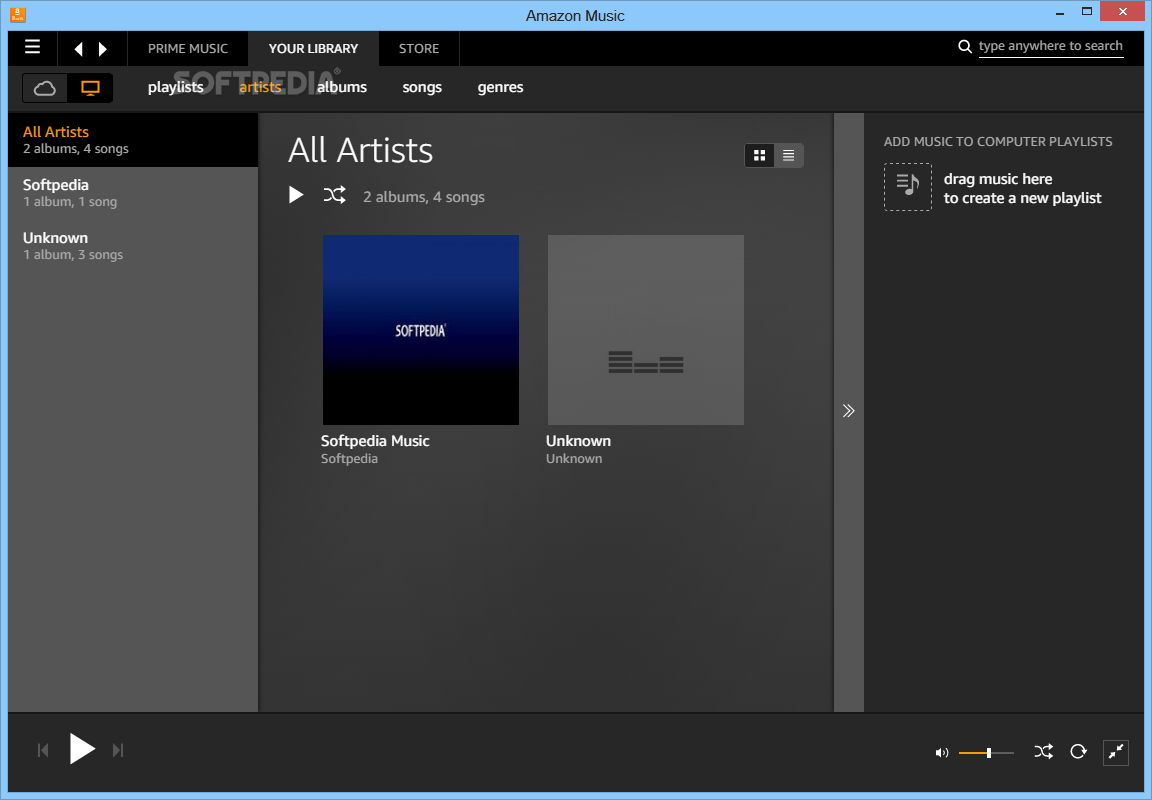The image size is (1152, 800).
Task: Select the grid view layout
Action: (760, 155)
